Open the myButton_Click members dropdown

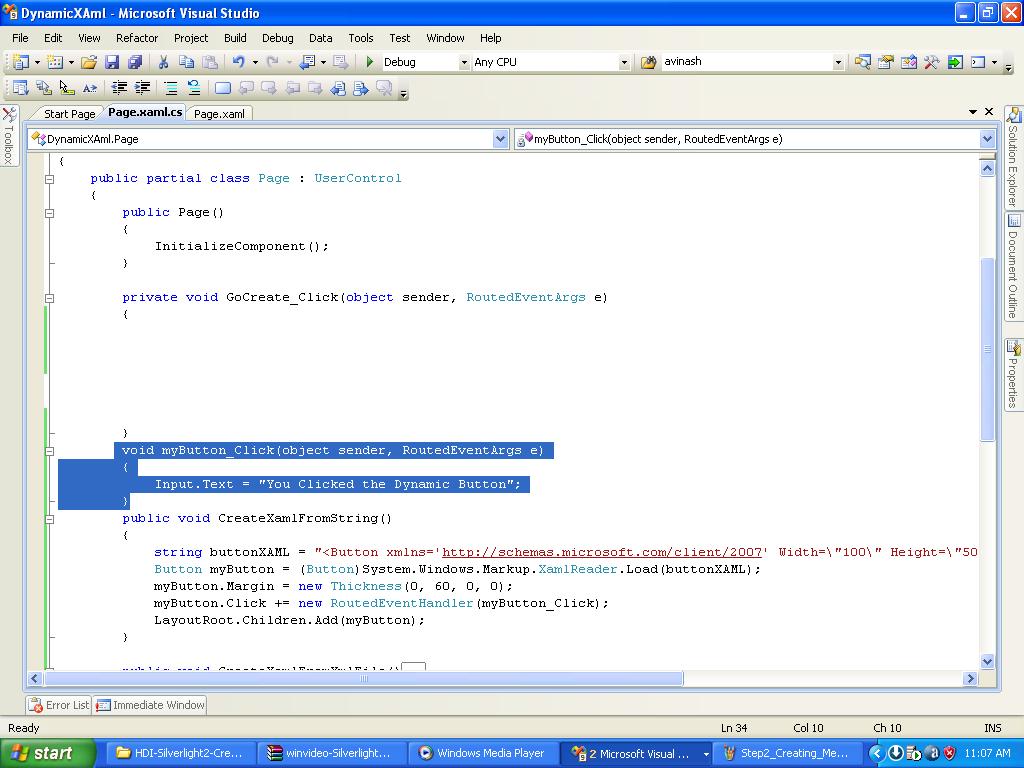[x=987, y=138]
